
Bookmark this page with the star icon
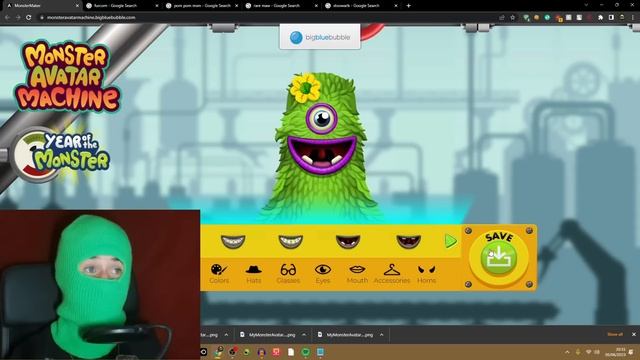513,18
